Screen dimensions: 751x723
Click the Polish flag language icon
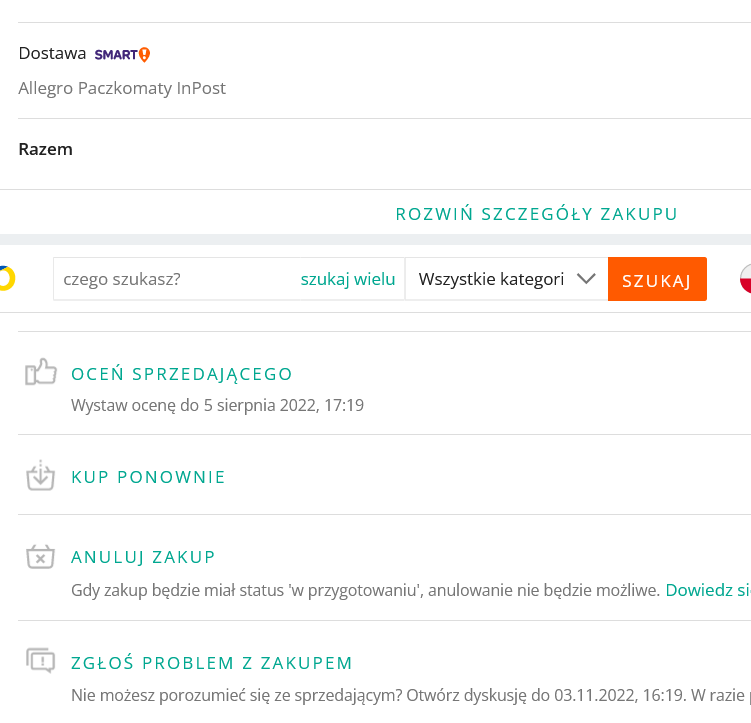(745, 279)
